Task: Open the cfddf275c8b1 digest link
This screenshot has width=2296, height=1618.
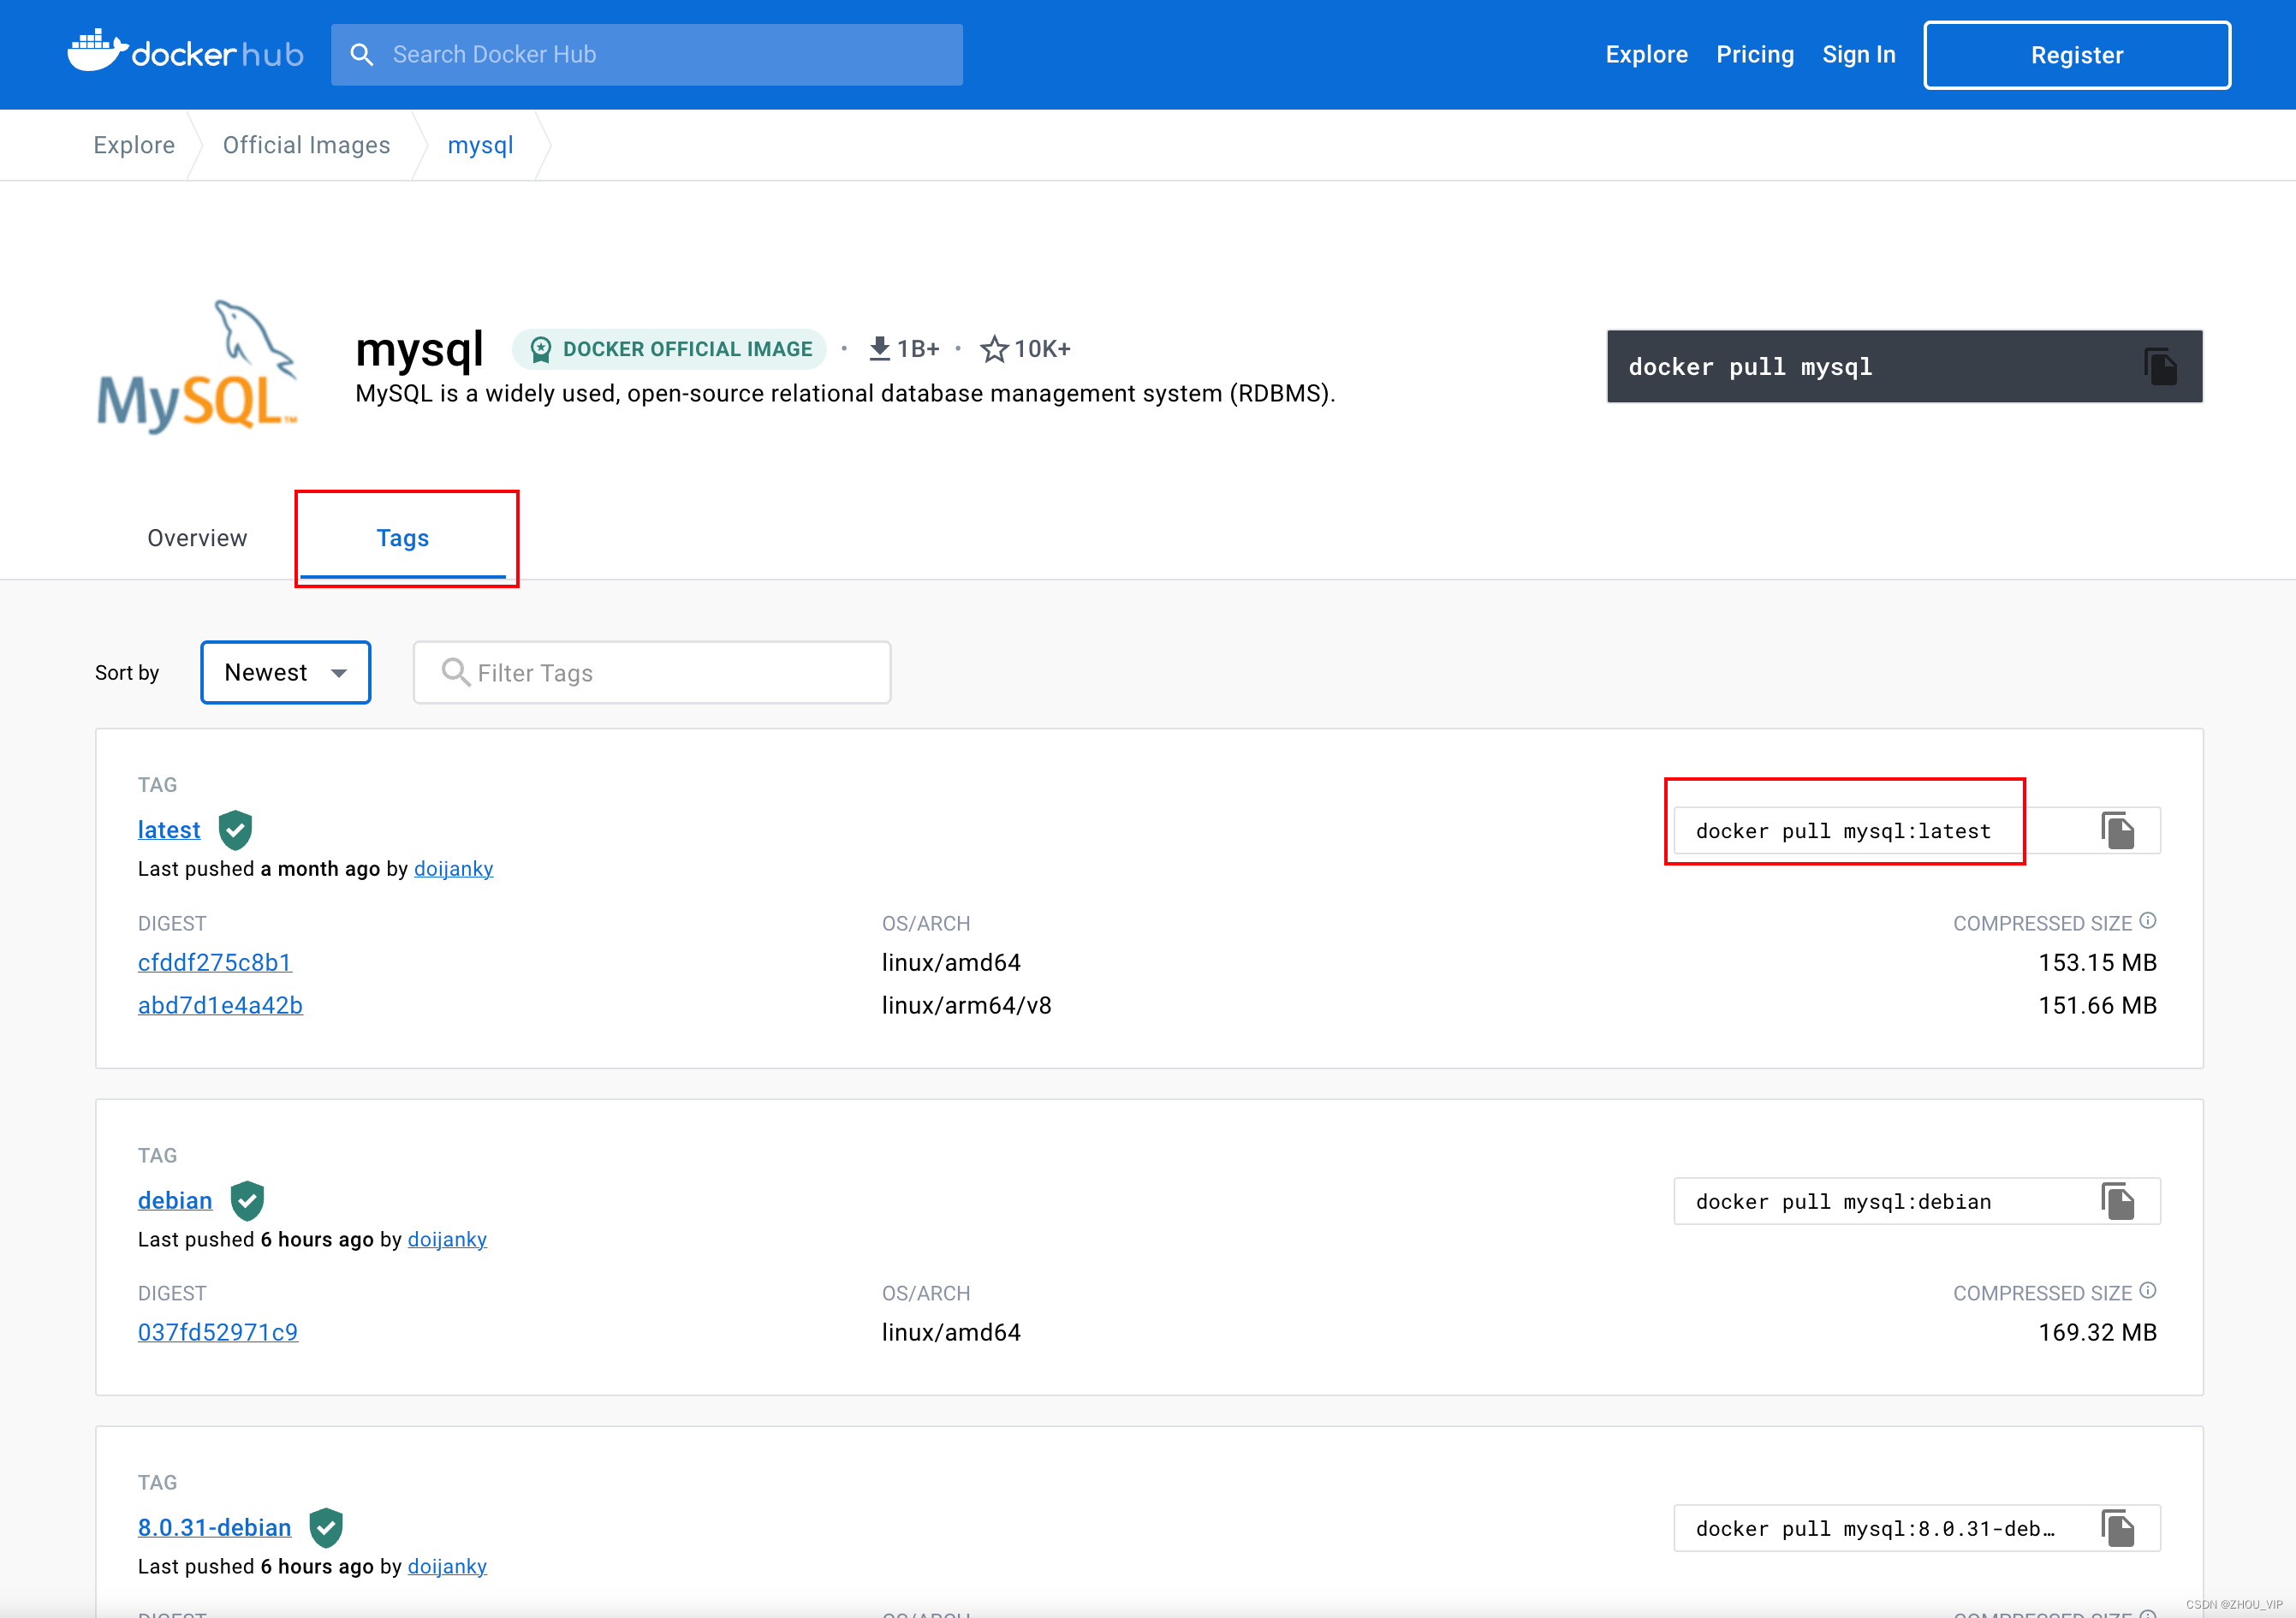Action: 214,962
